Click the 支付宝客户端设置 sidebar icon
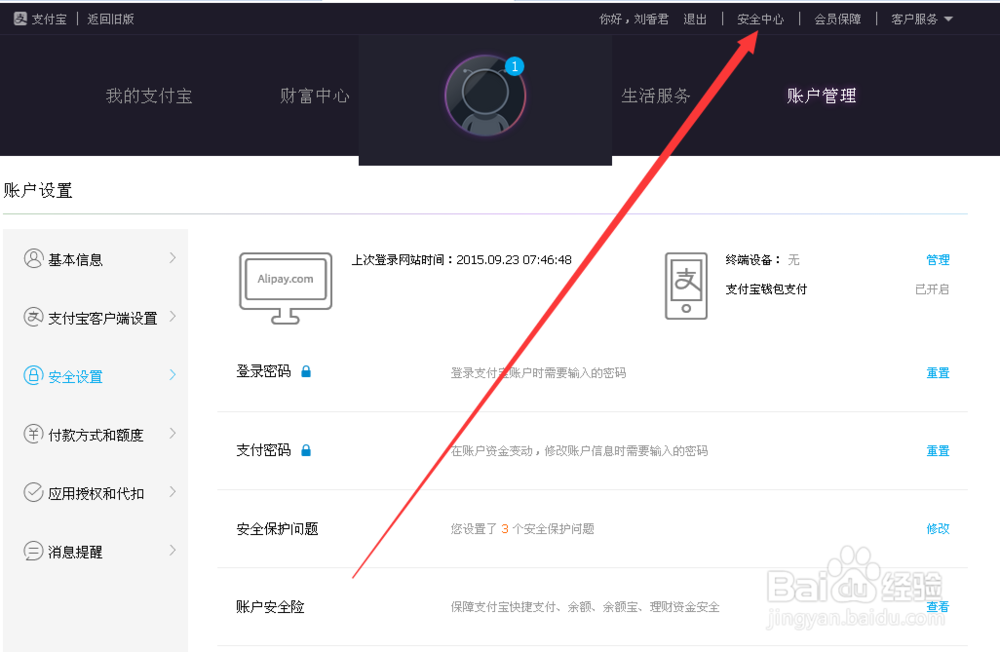 (x=33, y=317)
